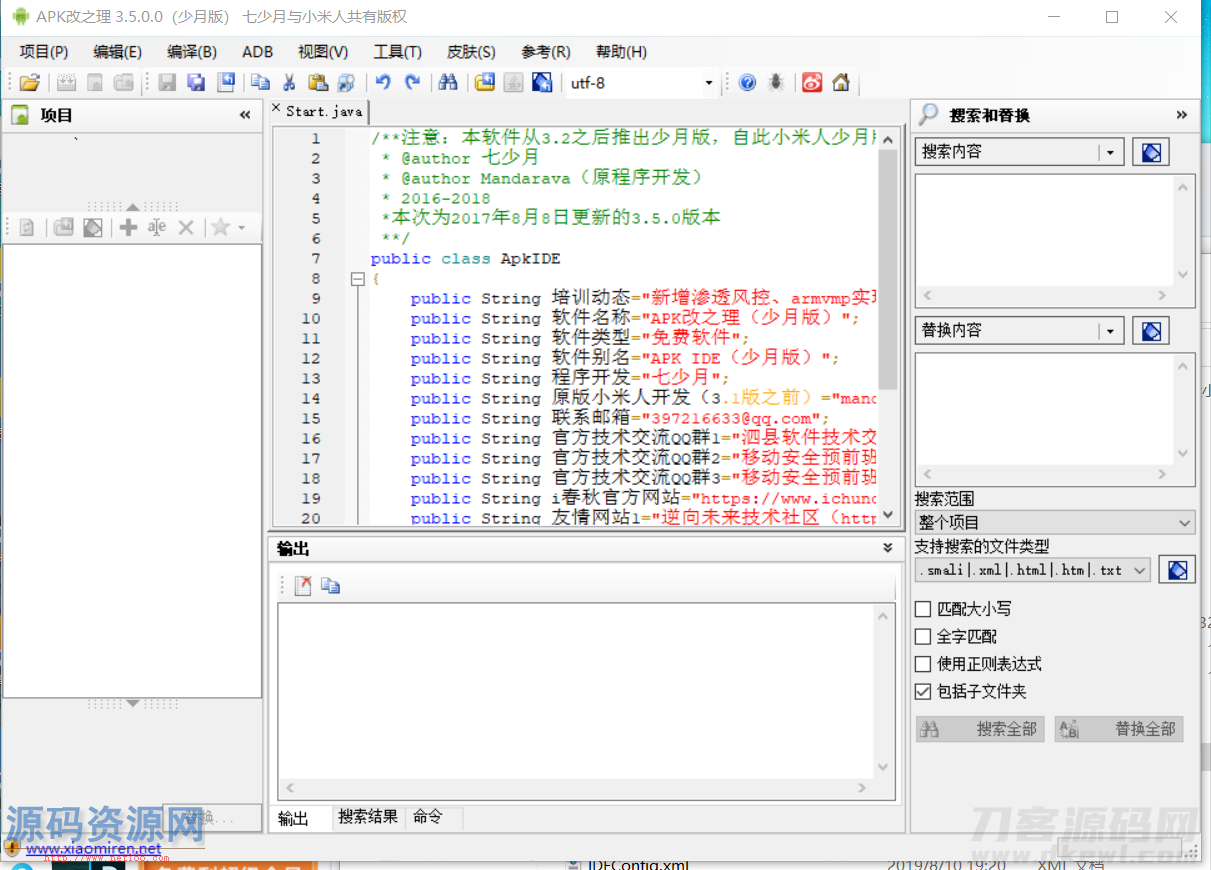Collapse the 项目 panel with double chevron
Viewport: 1211px width, 870px height.
[x=245, y=116]
